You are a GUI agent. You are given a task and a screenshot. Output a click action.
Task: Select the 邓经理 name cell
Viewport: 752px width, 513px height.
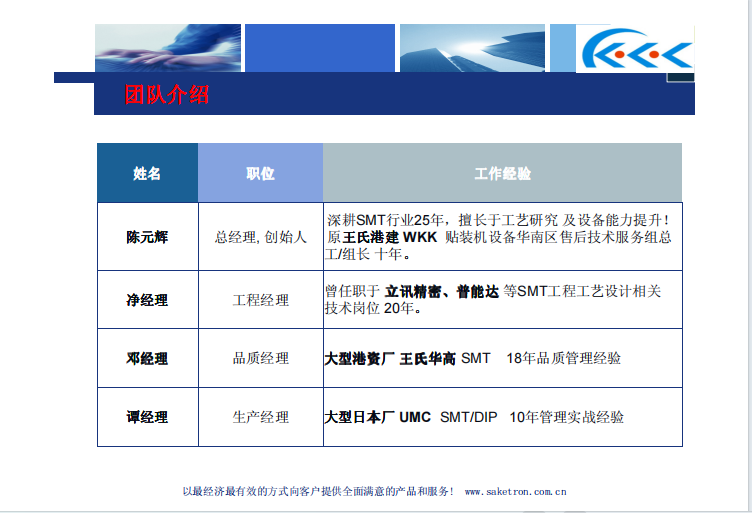coord(147,358)
